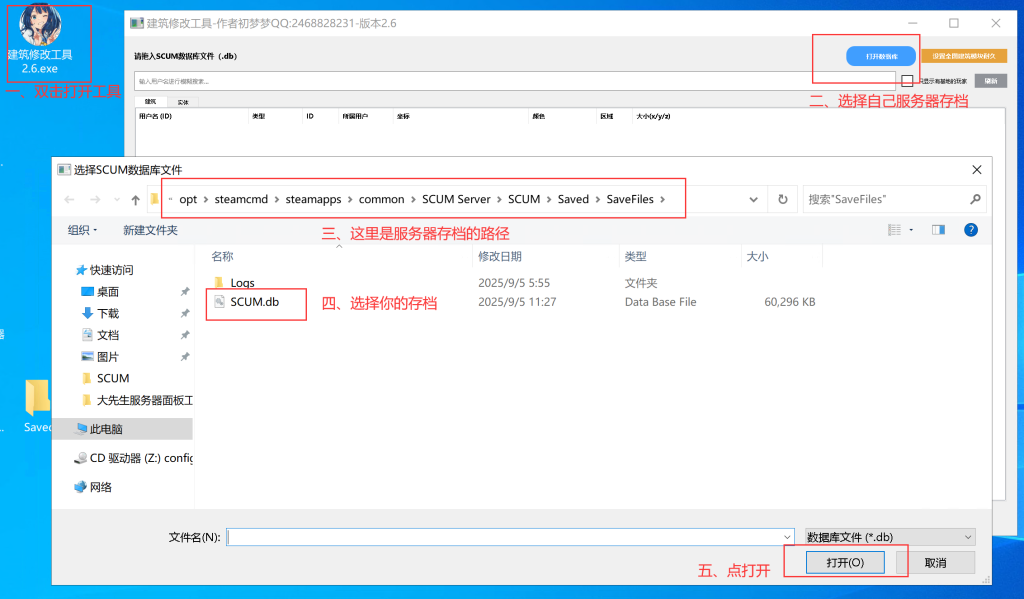Viewport: 1024px width, 599px height.
Task: Open the Logs folder
Action: click(x=242, y=283)
